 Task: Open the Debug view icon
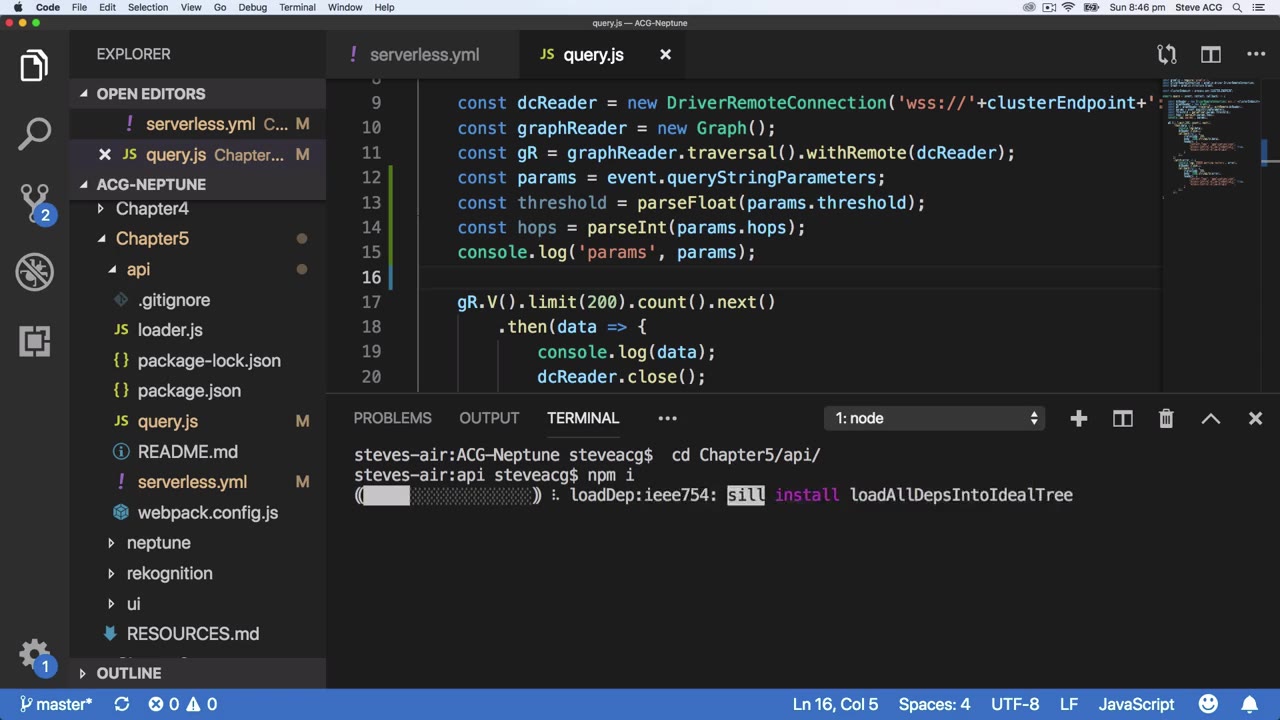[x=34, y=272]
